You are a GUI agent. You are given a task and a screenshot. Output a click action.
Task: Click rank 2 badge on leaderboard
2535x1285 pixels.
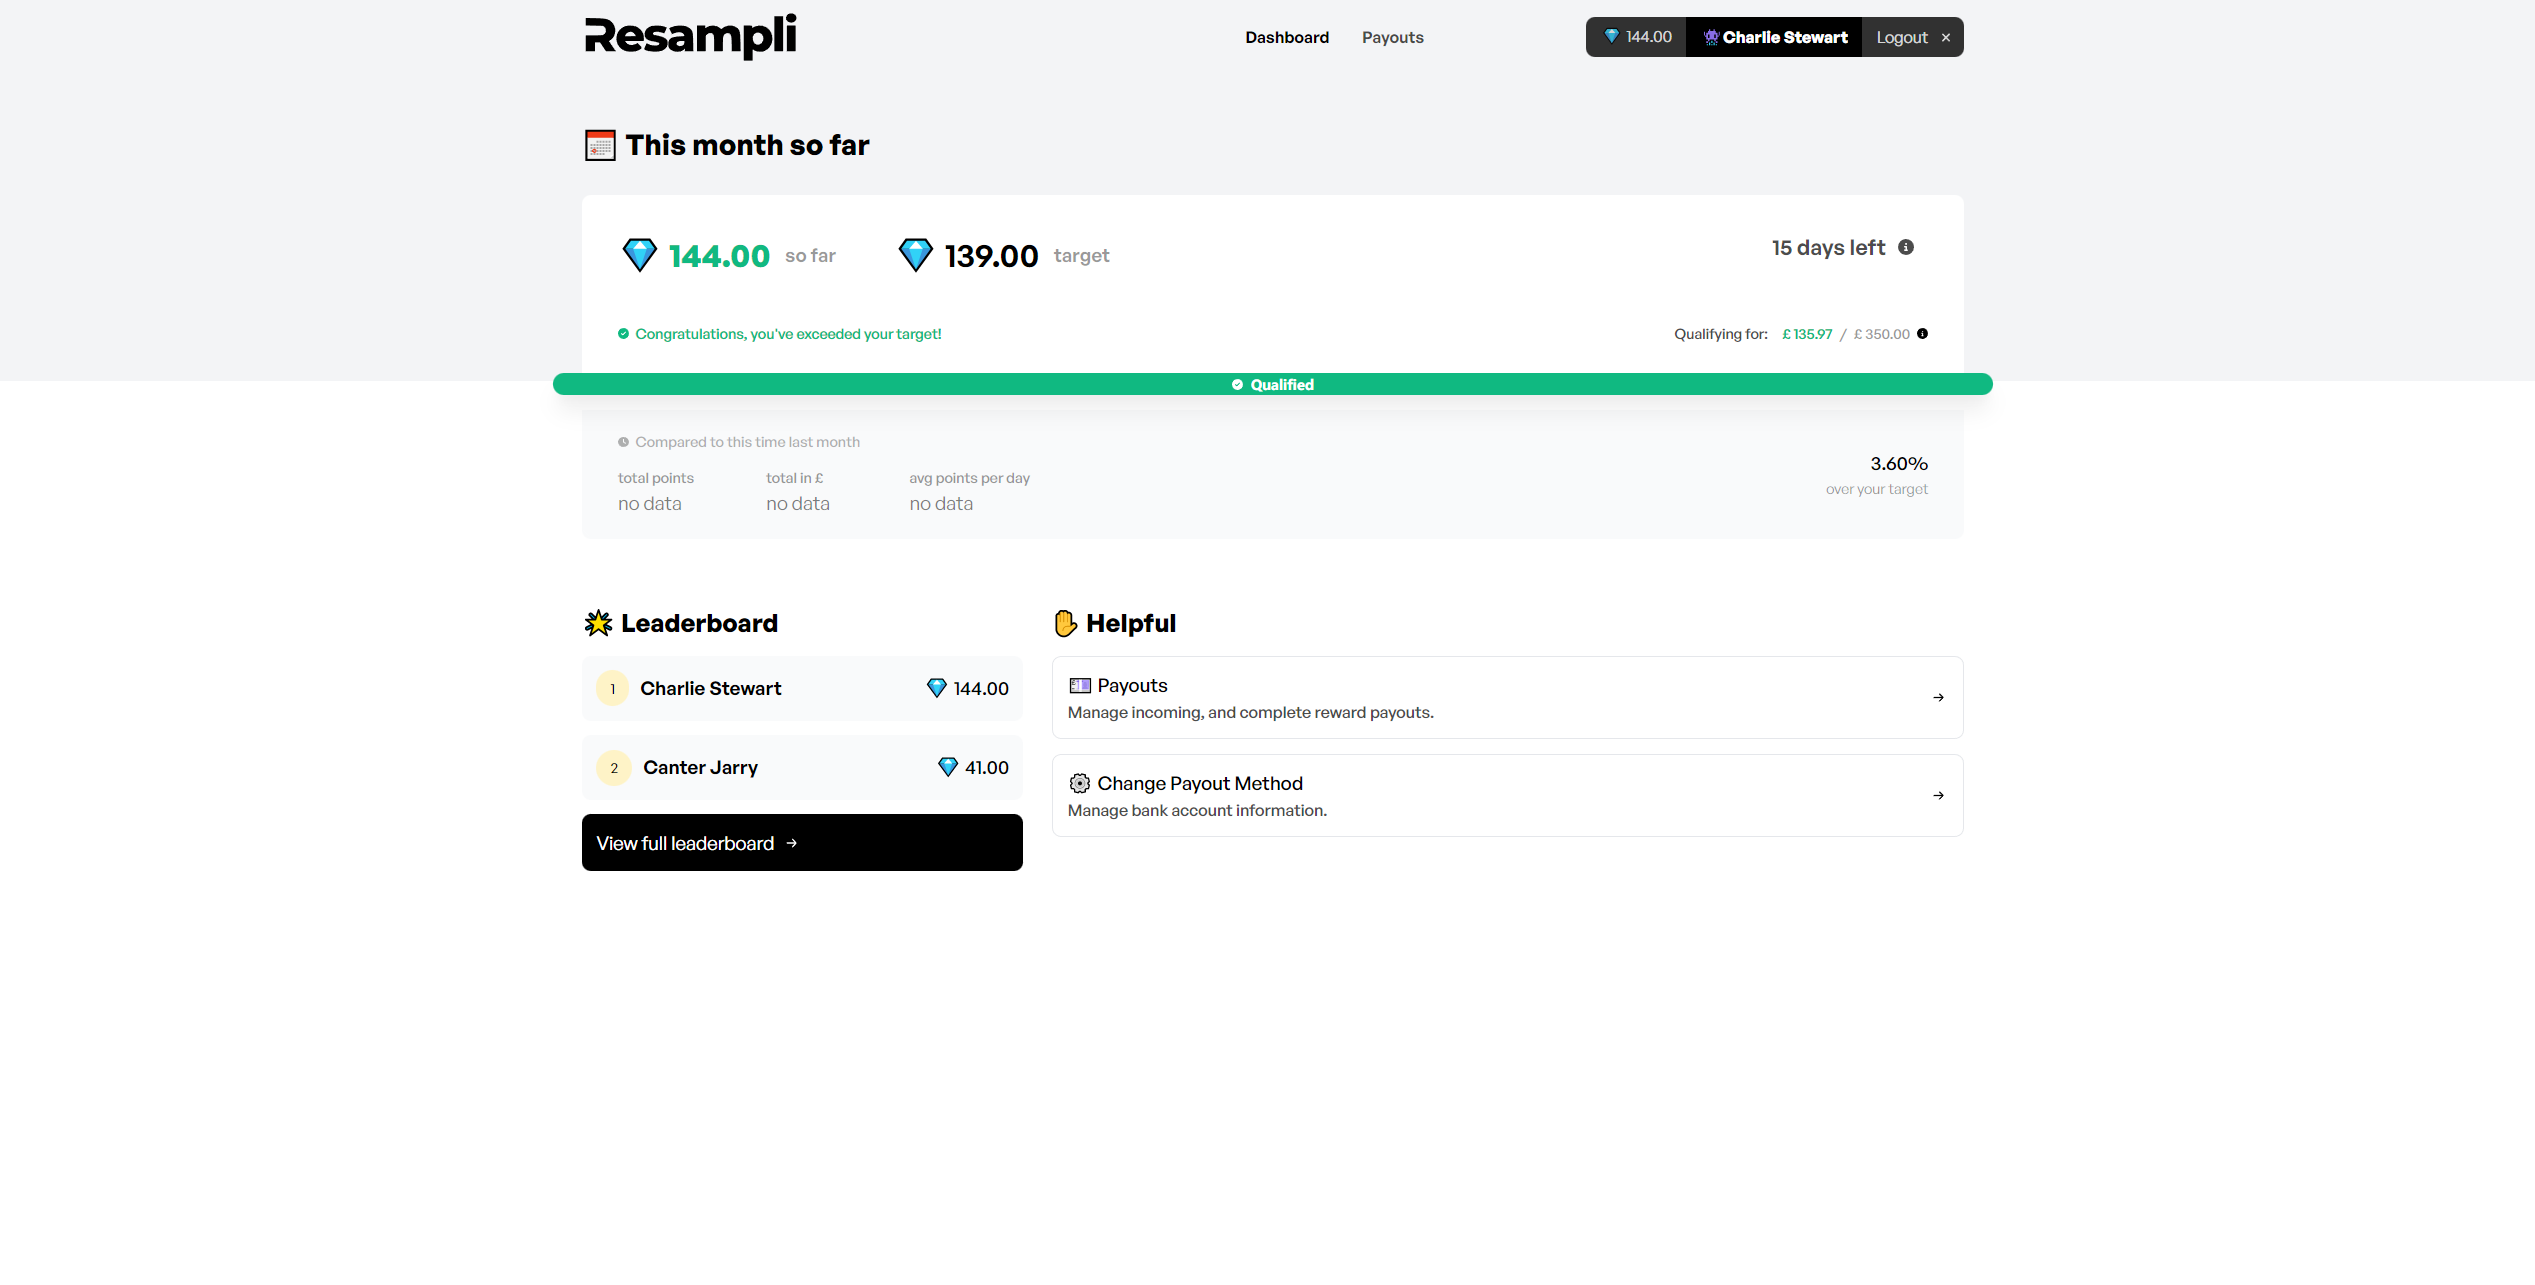[613, 768]
